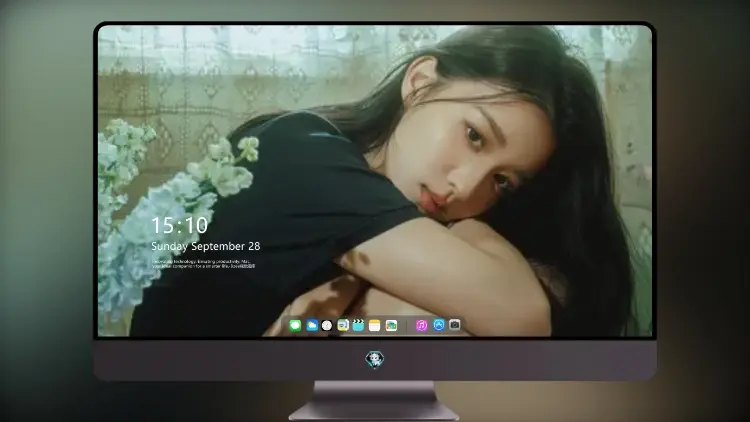Viewport: 750px width, 422px height.
Task: Open the Weather app in the dock
Action: click(312, 326)
